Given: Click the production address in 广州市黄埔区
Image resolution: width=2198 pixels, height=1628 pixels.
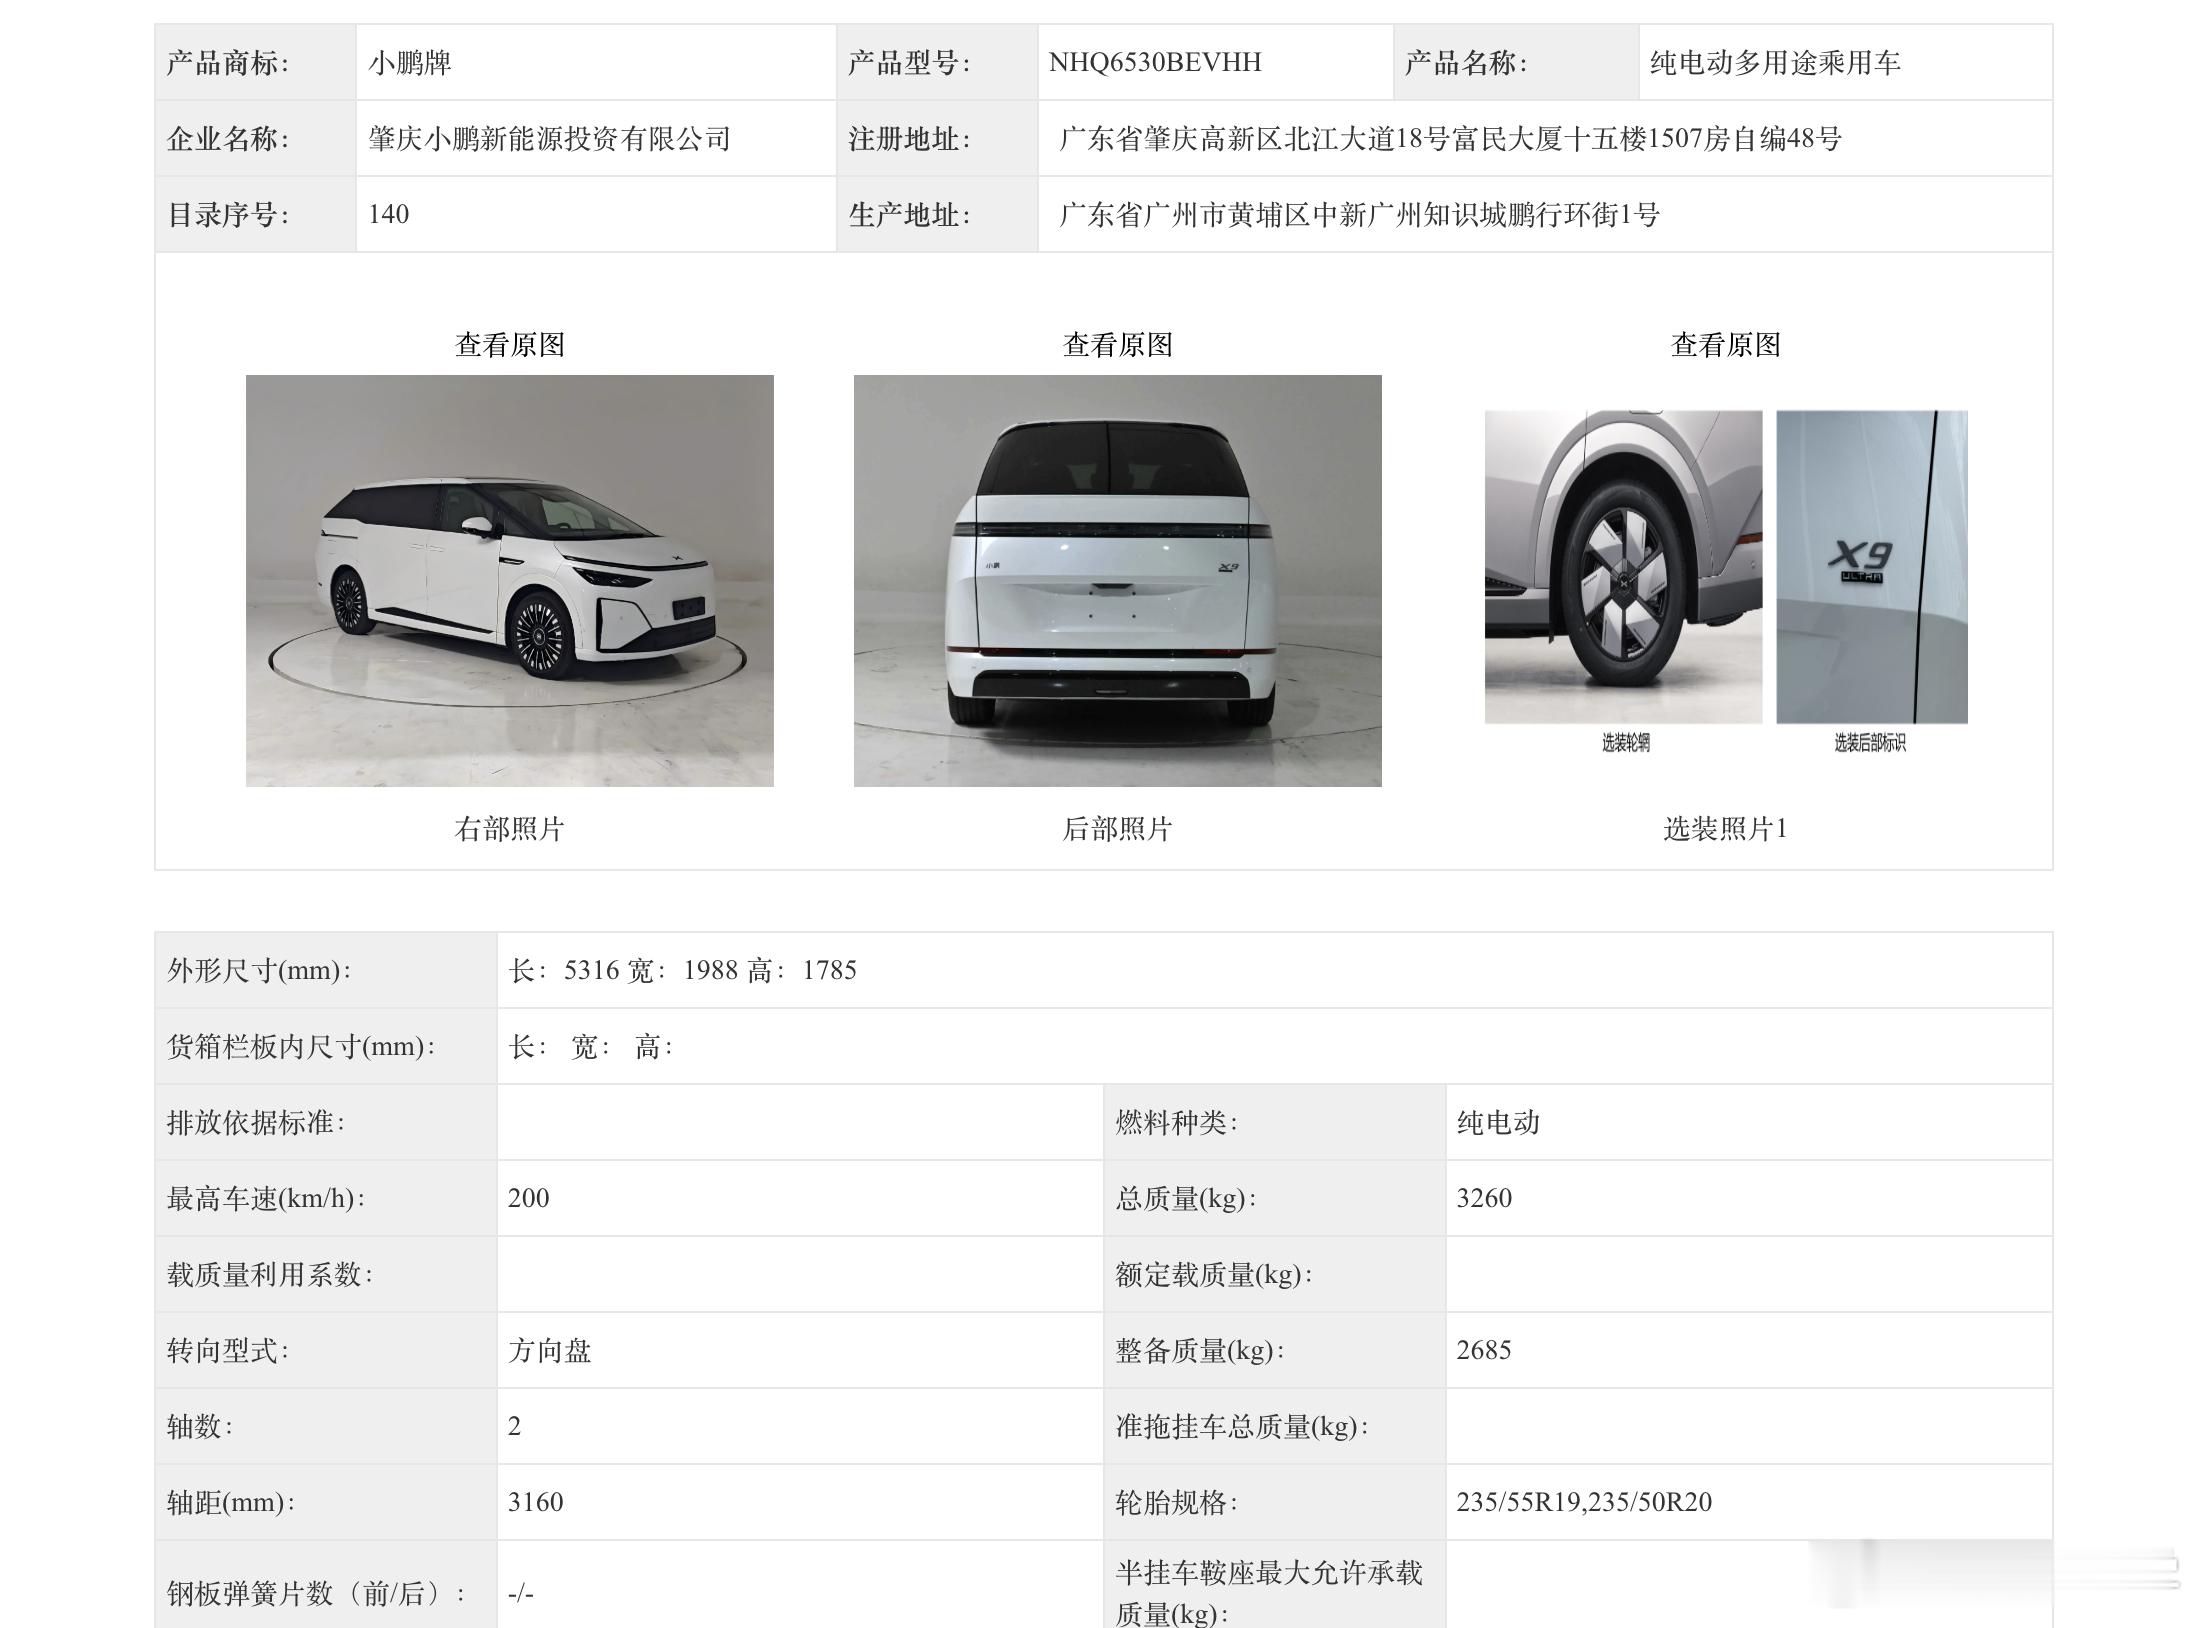Looking at the screenshot, I should pos(1359,215).
